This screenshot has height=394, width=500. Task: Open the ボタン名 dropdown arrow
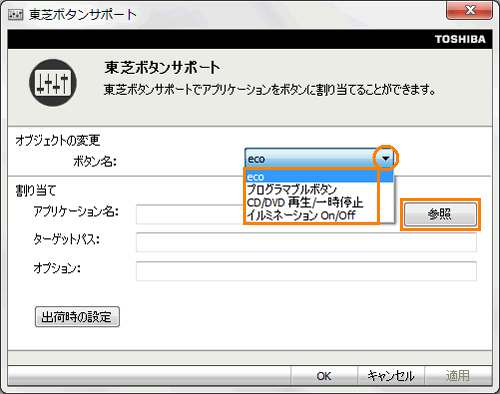(386, 158)
